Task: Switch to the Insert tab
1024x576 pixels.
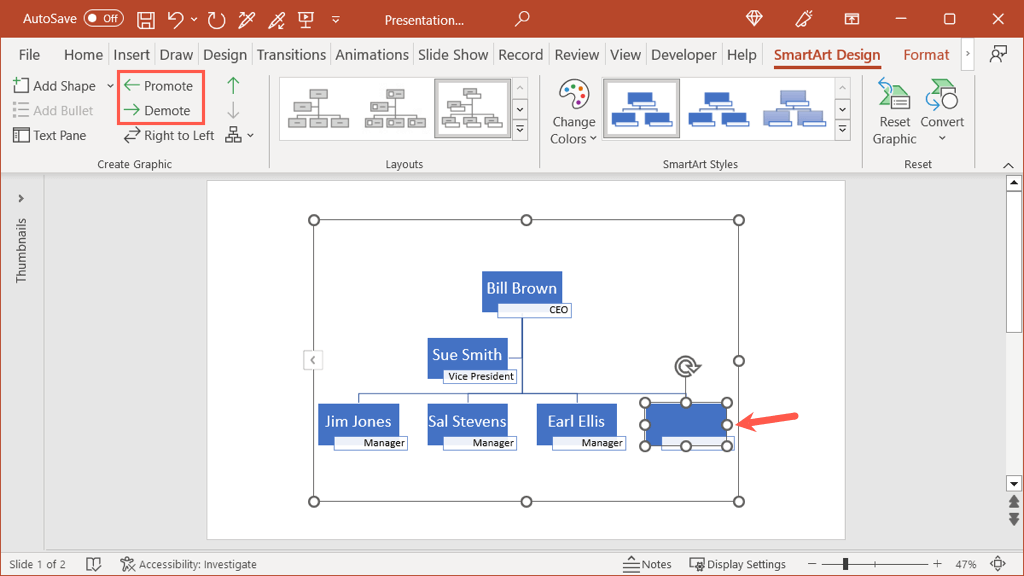Action: [131, 55]
